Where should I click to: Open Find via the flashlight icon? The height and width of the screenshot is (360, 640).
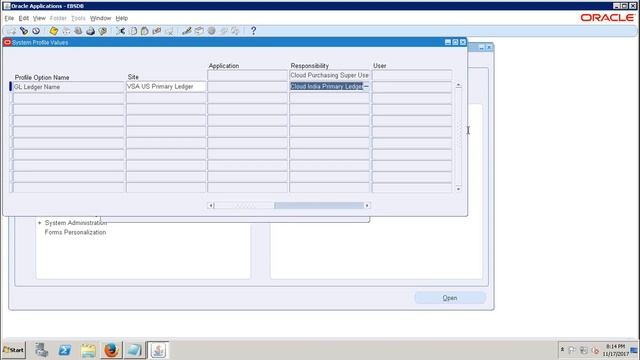[x=24, y=31]
